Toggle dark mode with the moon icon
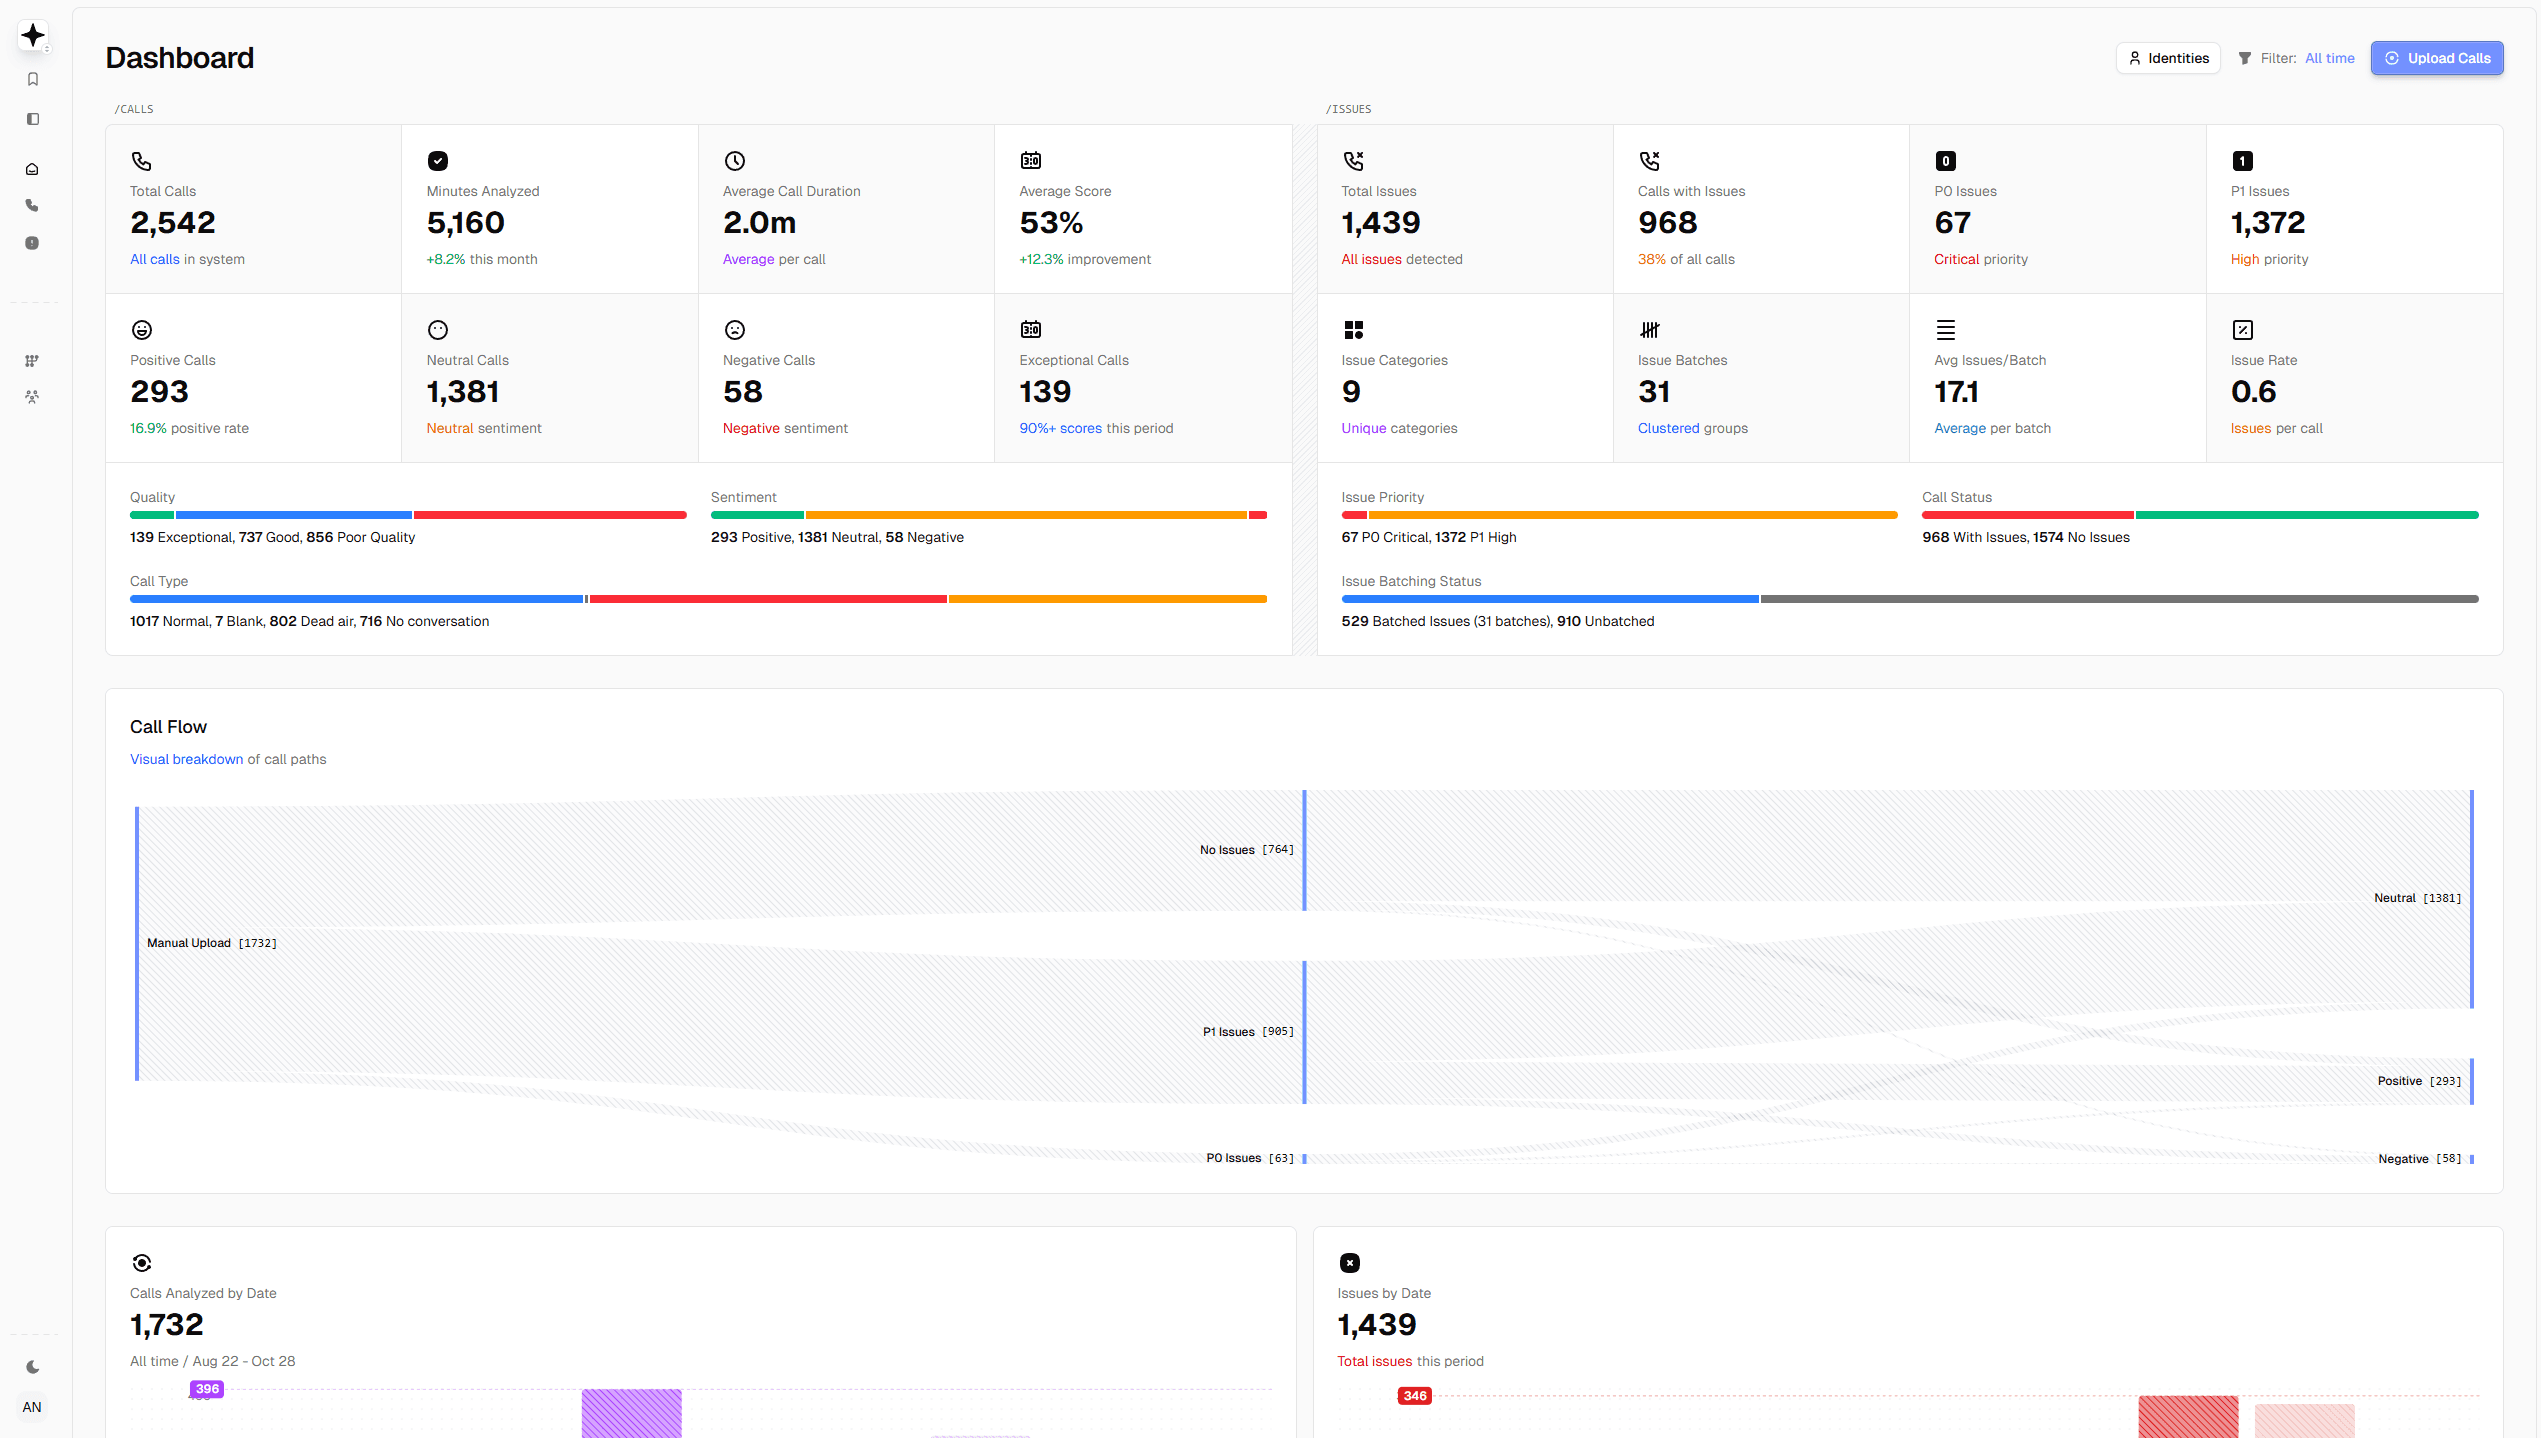2541x1438 pixels. 32,1366
